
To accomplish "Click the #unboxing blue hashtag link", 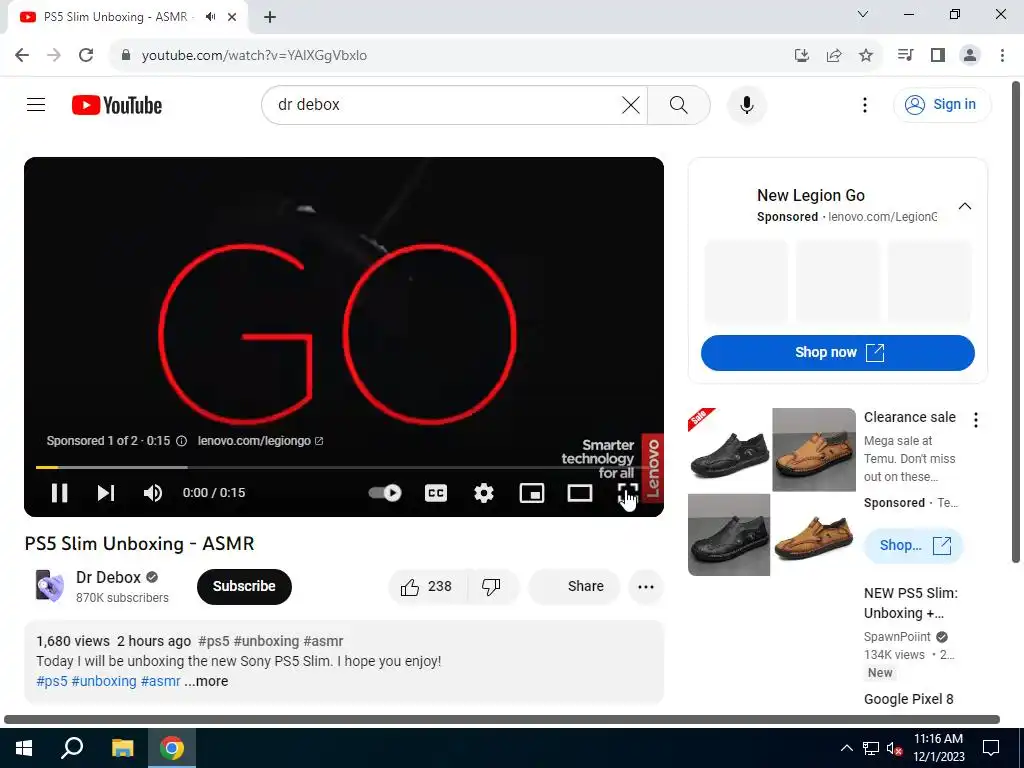I will (104, 681).
